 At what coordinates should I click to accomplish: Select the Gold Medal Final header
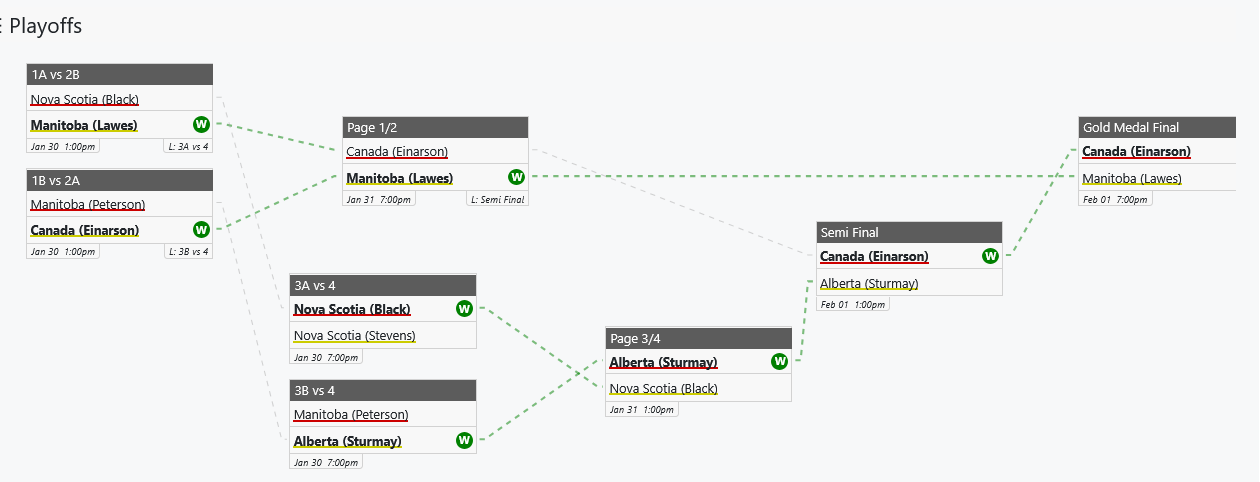(1131, 127)
